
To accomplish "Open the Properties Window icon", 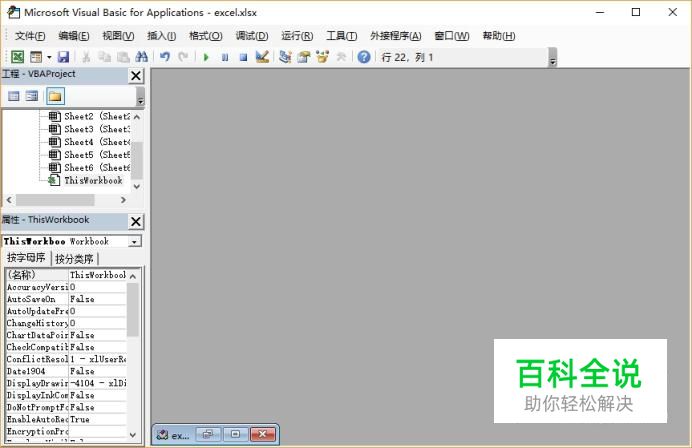I will point(304,57).
